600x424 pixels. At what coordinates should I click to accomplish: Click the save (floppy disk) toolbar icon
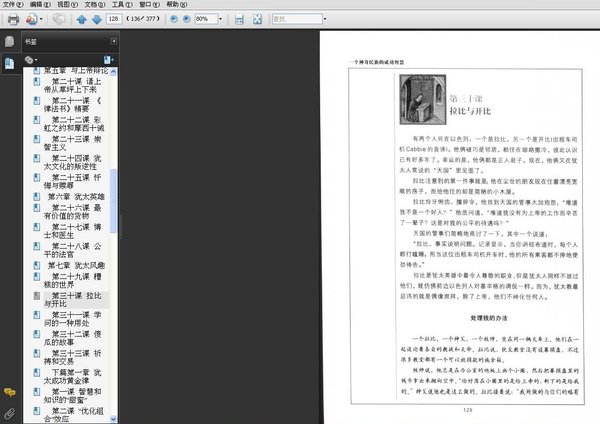pos(238,19)
